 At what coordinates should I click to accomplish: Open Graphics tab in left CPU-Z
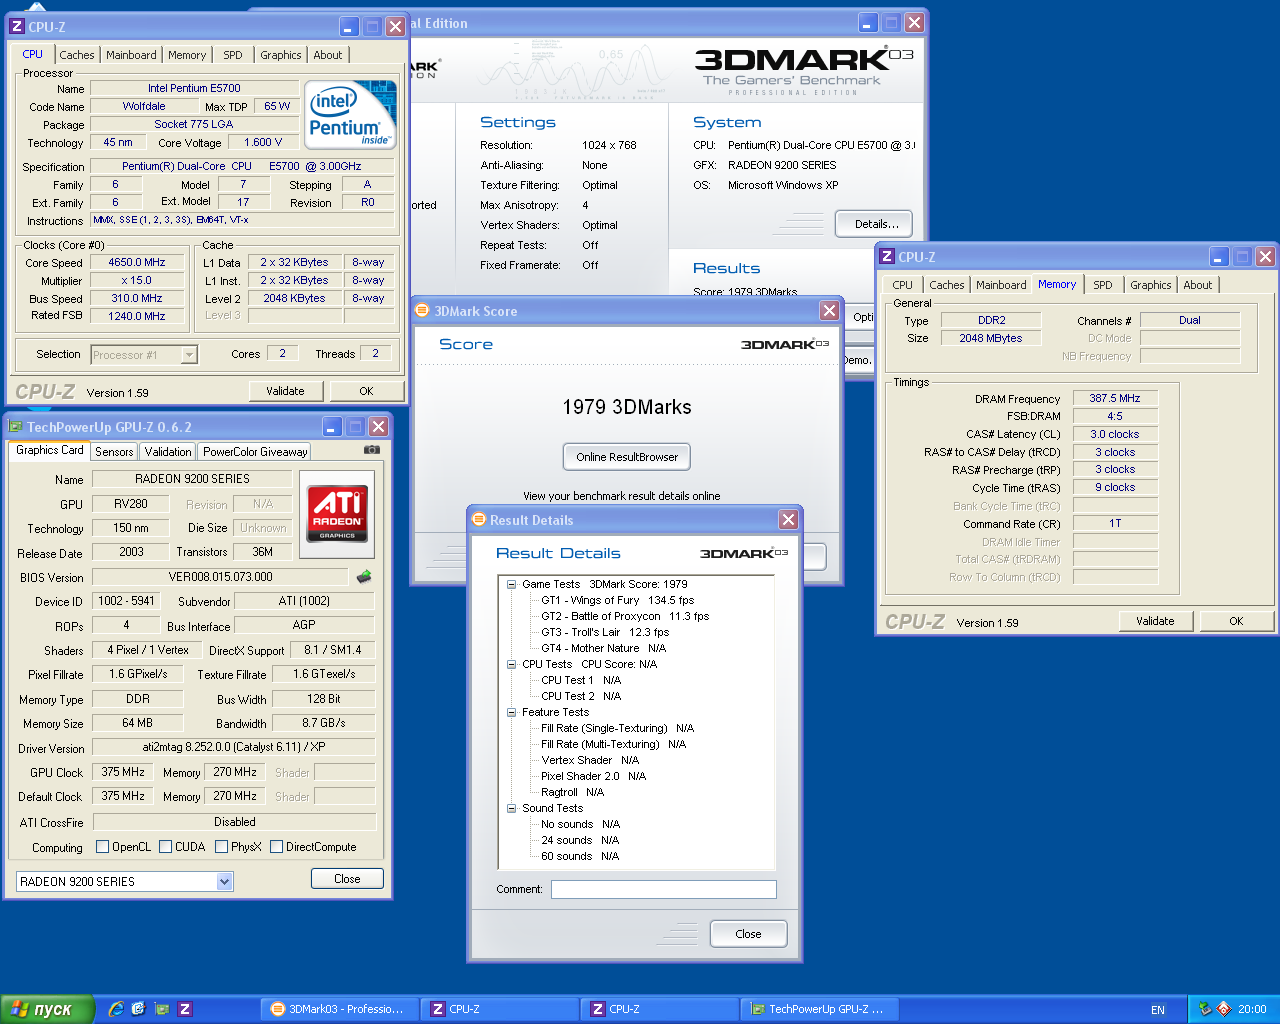(x=281, y=55)
